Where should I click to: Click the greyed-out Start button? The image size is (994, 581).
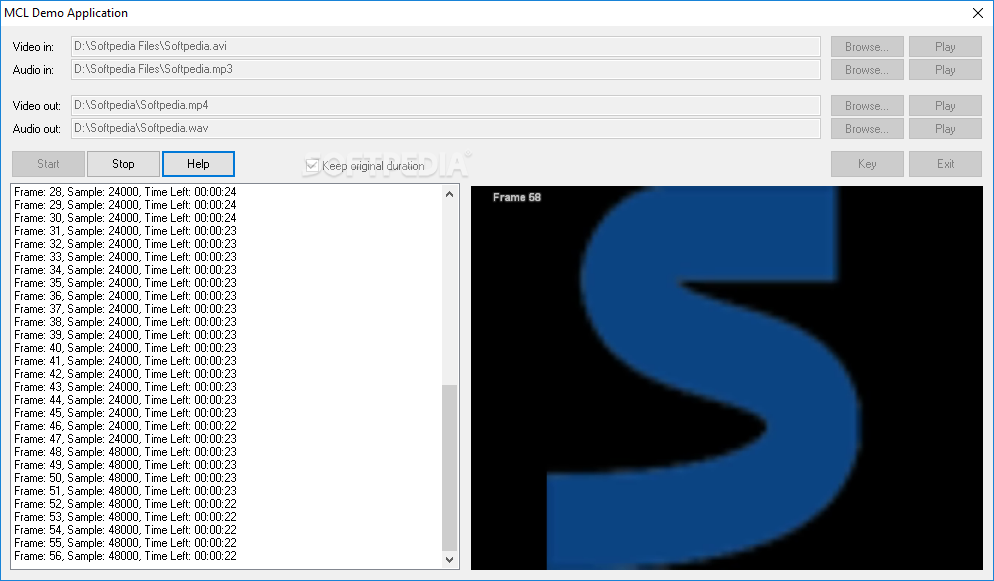[48, 164]
